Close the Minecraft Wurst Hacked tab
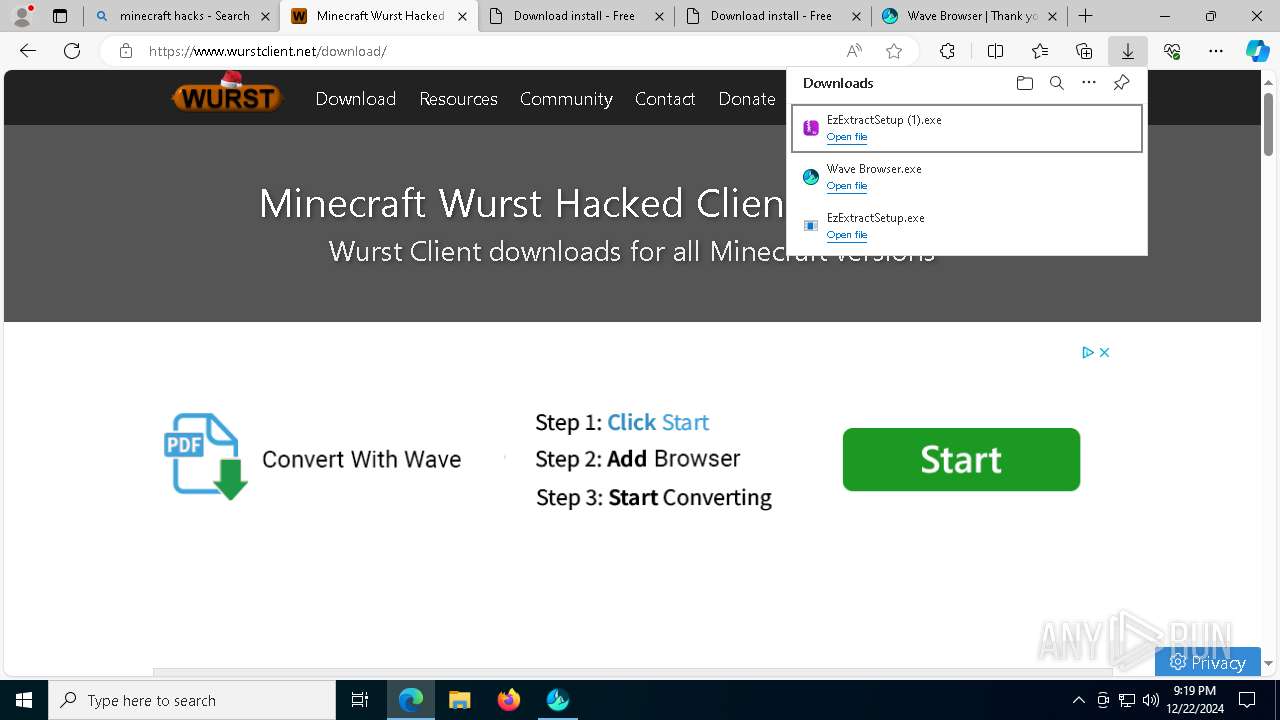Viewport: 1280px width, 720px height. tap(462, 16)
